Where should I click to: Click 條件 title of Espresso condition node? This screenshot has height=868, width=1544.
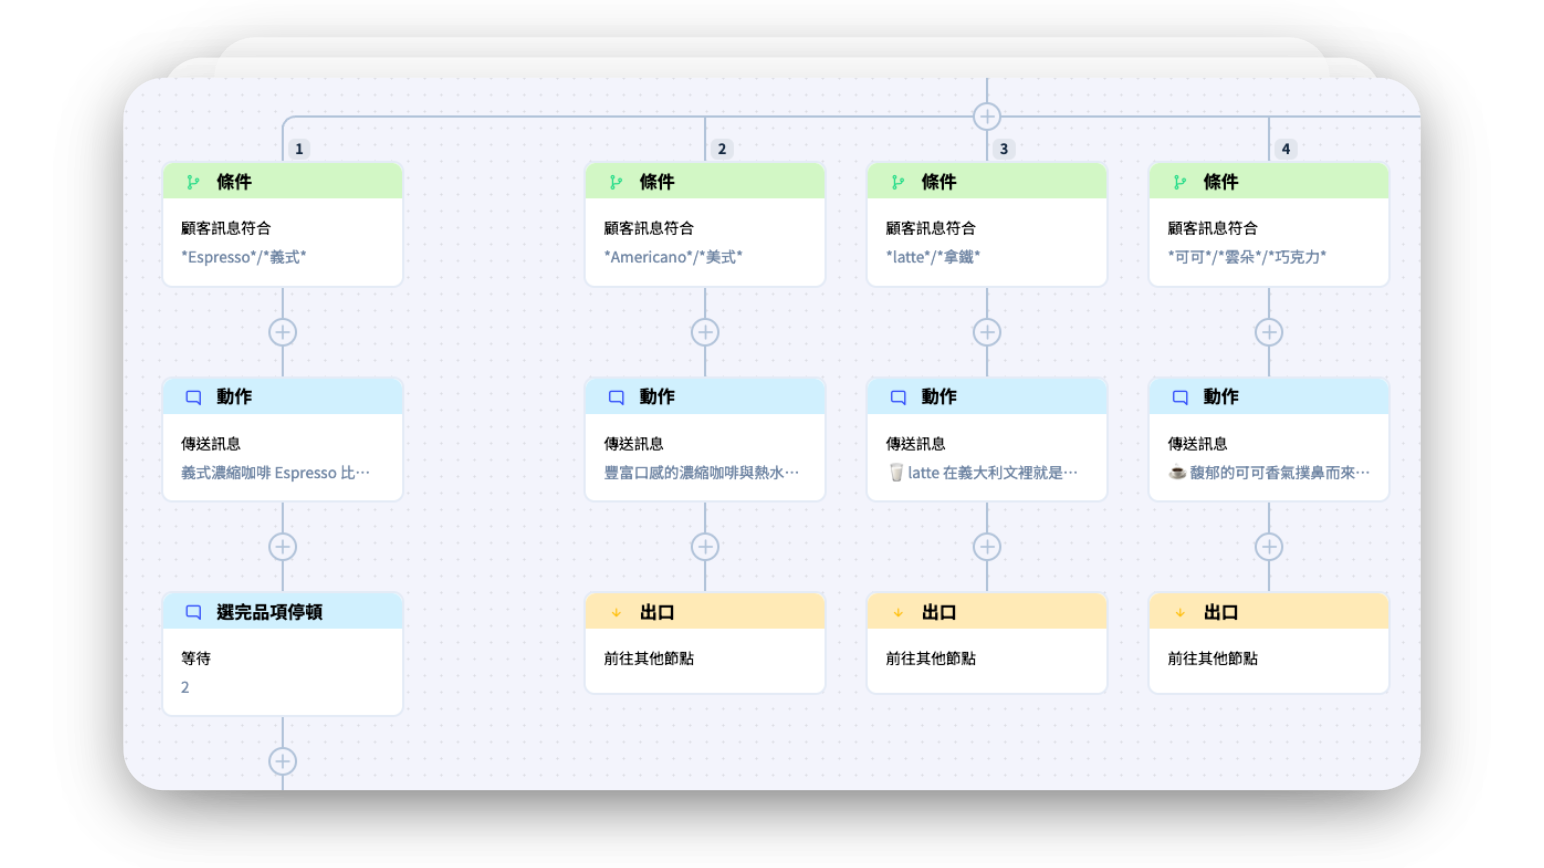[234, 182]
